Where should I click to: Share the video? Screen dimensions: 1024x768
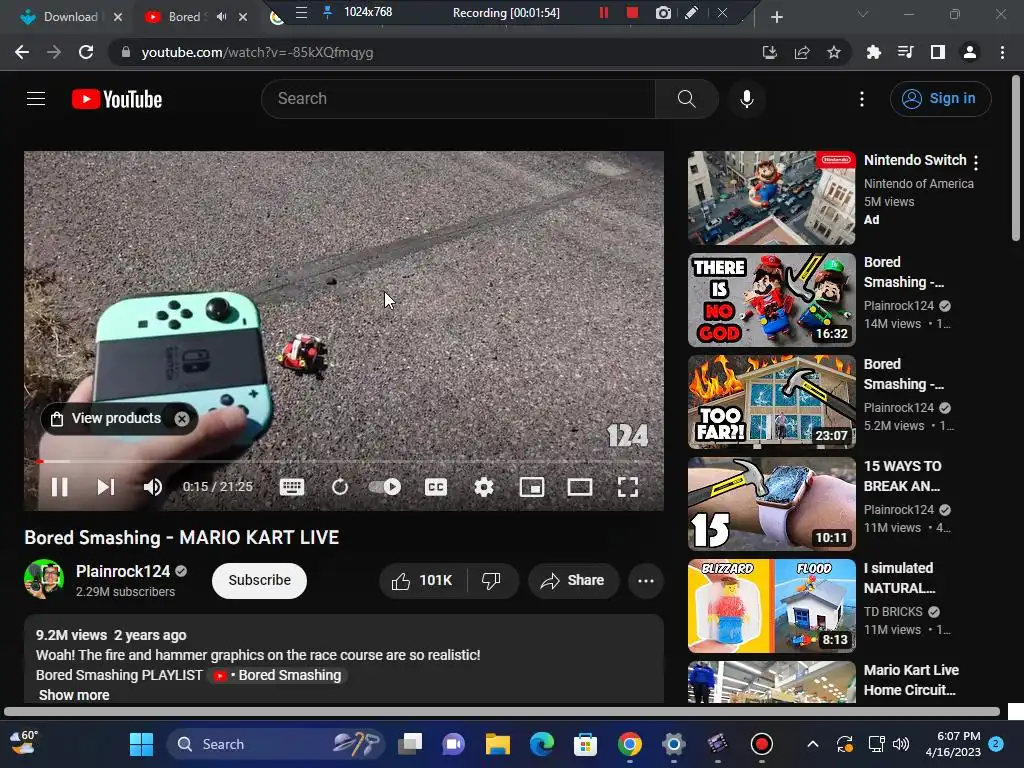pos(573,581)
